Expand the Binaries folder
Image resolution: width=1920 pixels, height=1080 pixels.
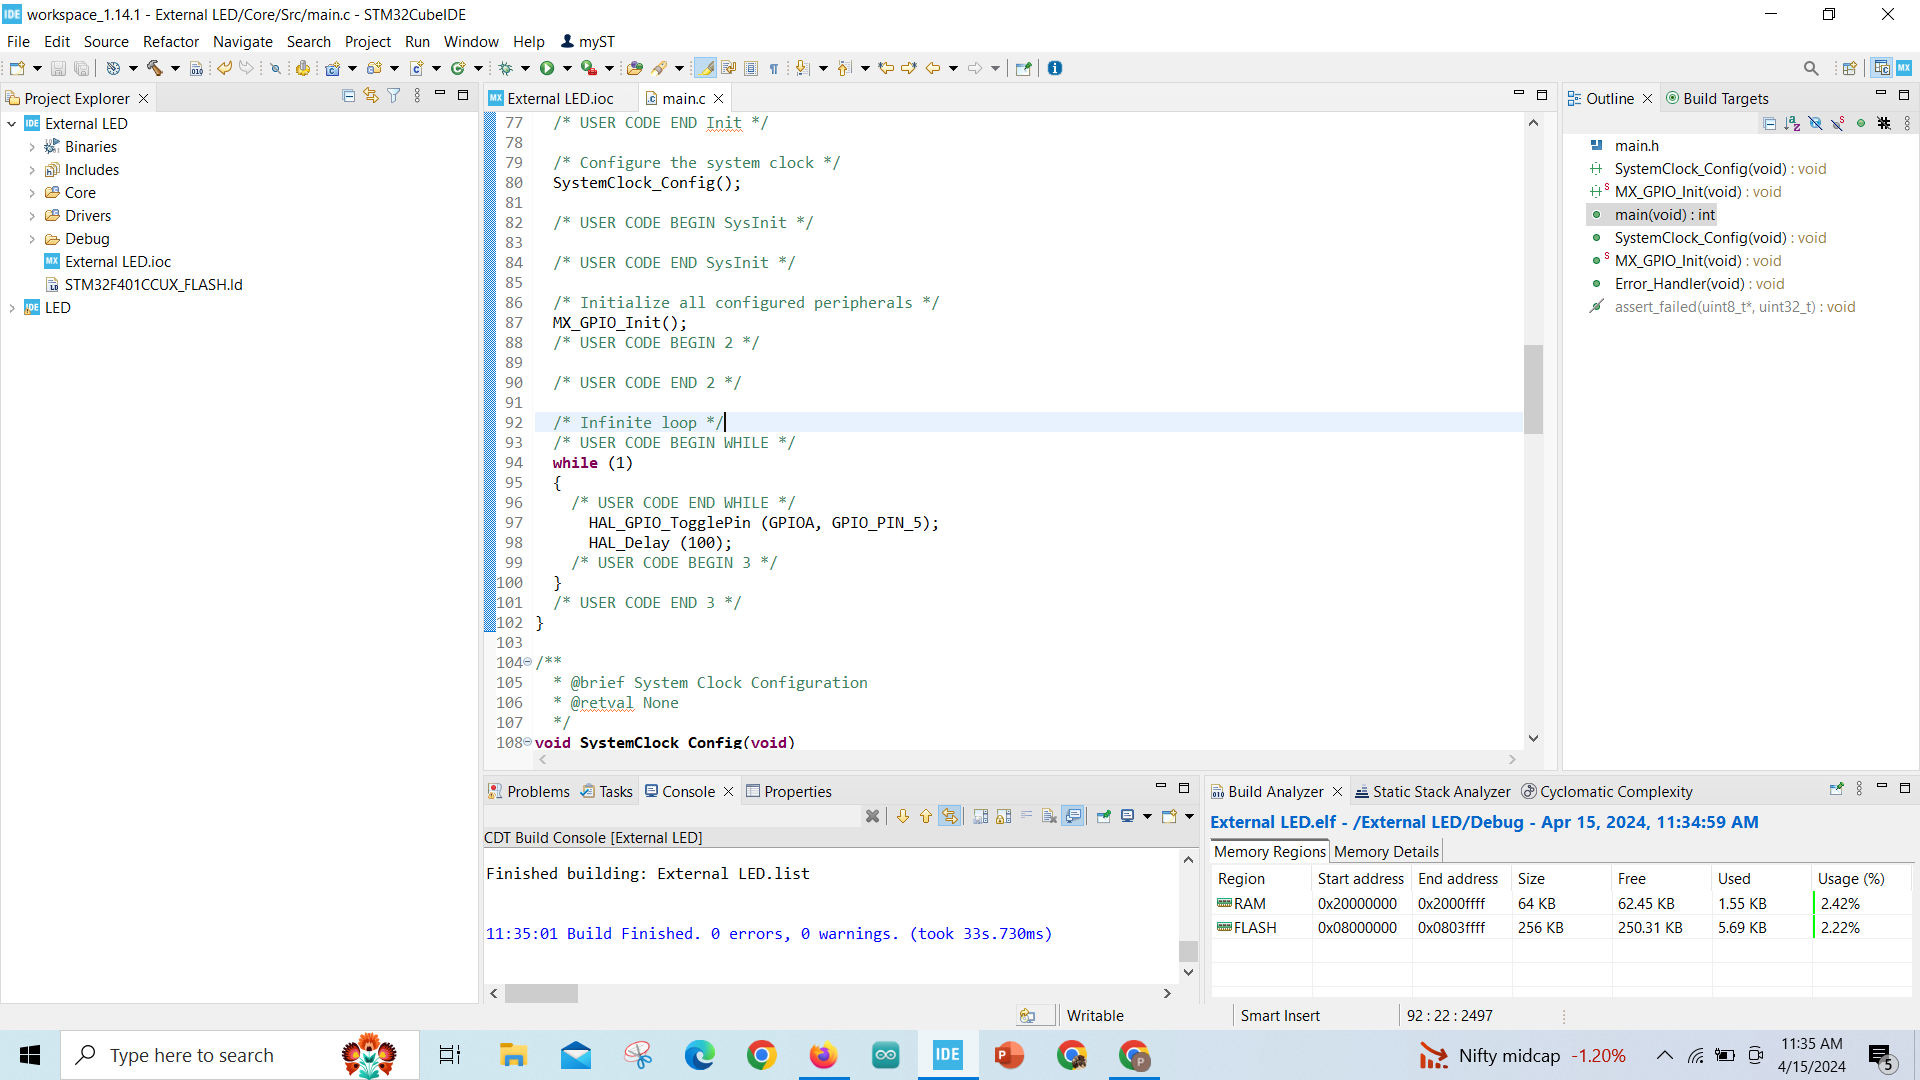tap(32, 147)
